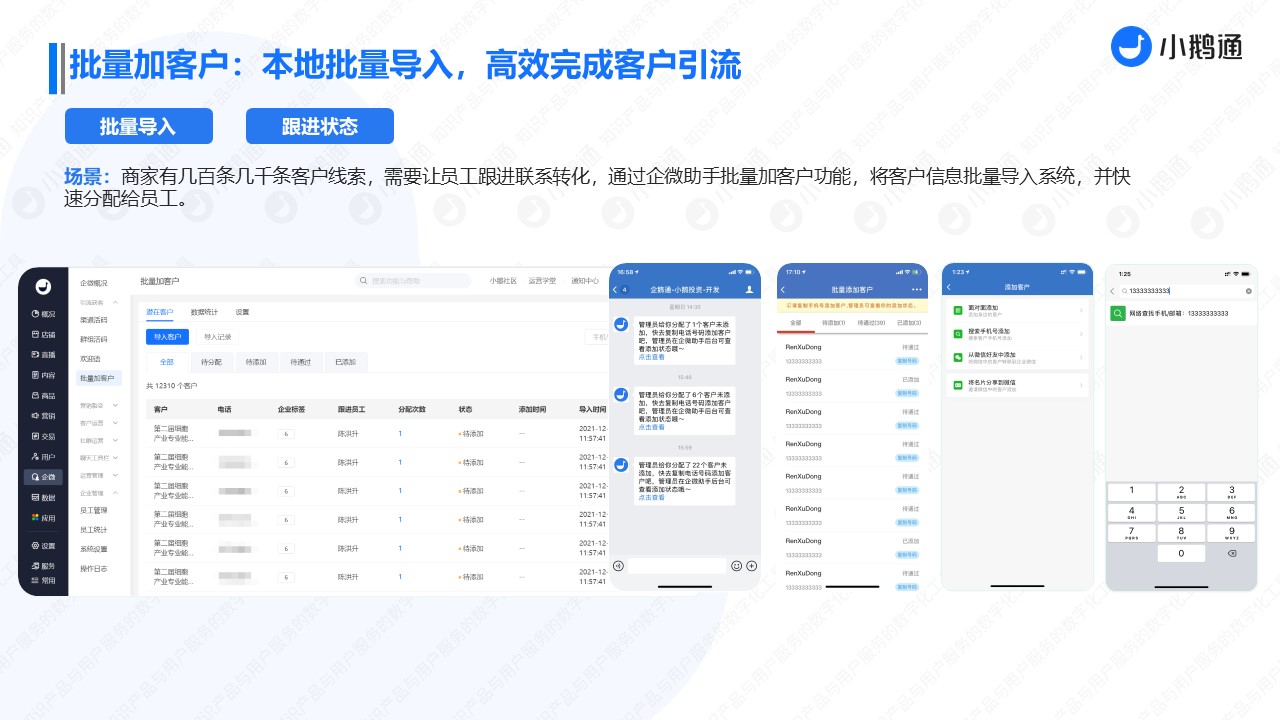The height and width of the screenshot is (720, 1280).
Task: Select the 待分配 filter tab
Action: [211, 361]
